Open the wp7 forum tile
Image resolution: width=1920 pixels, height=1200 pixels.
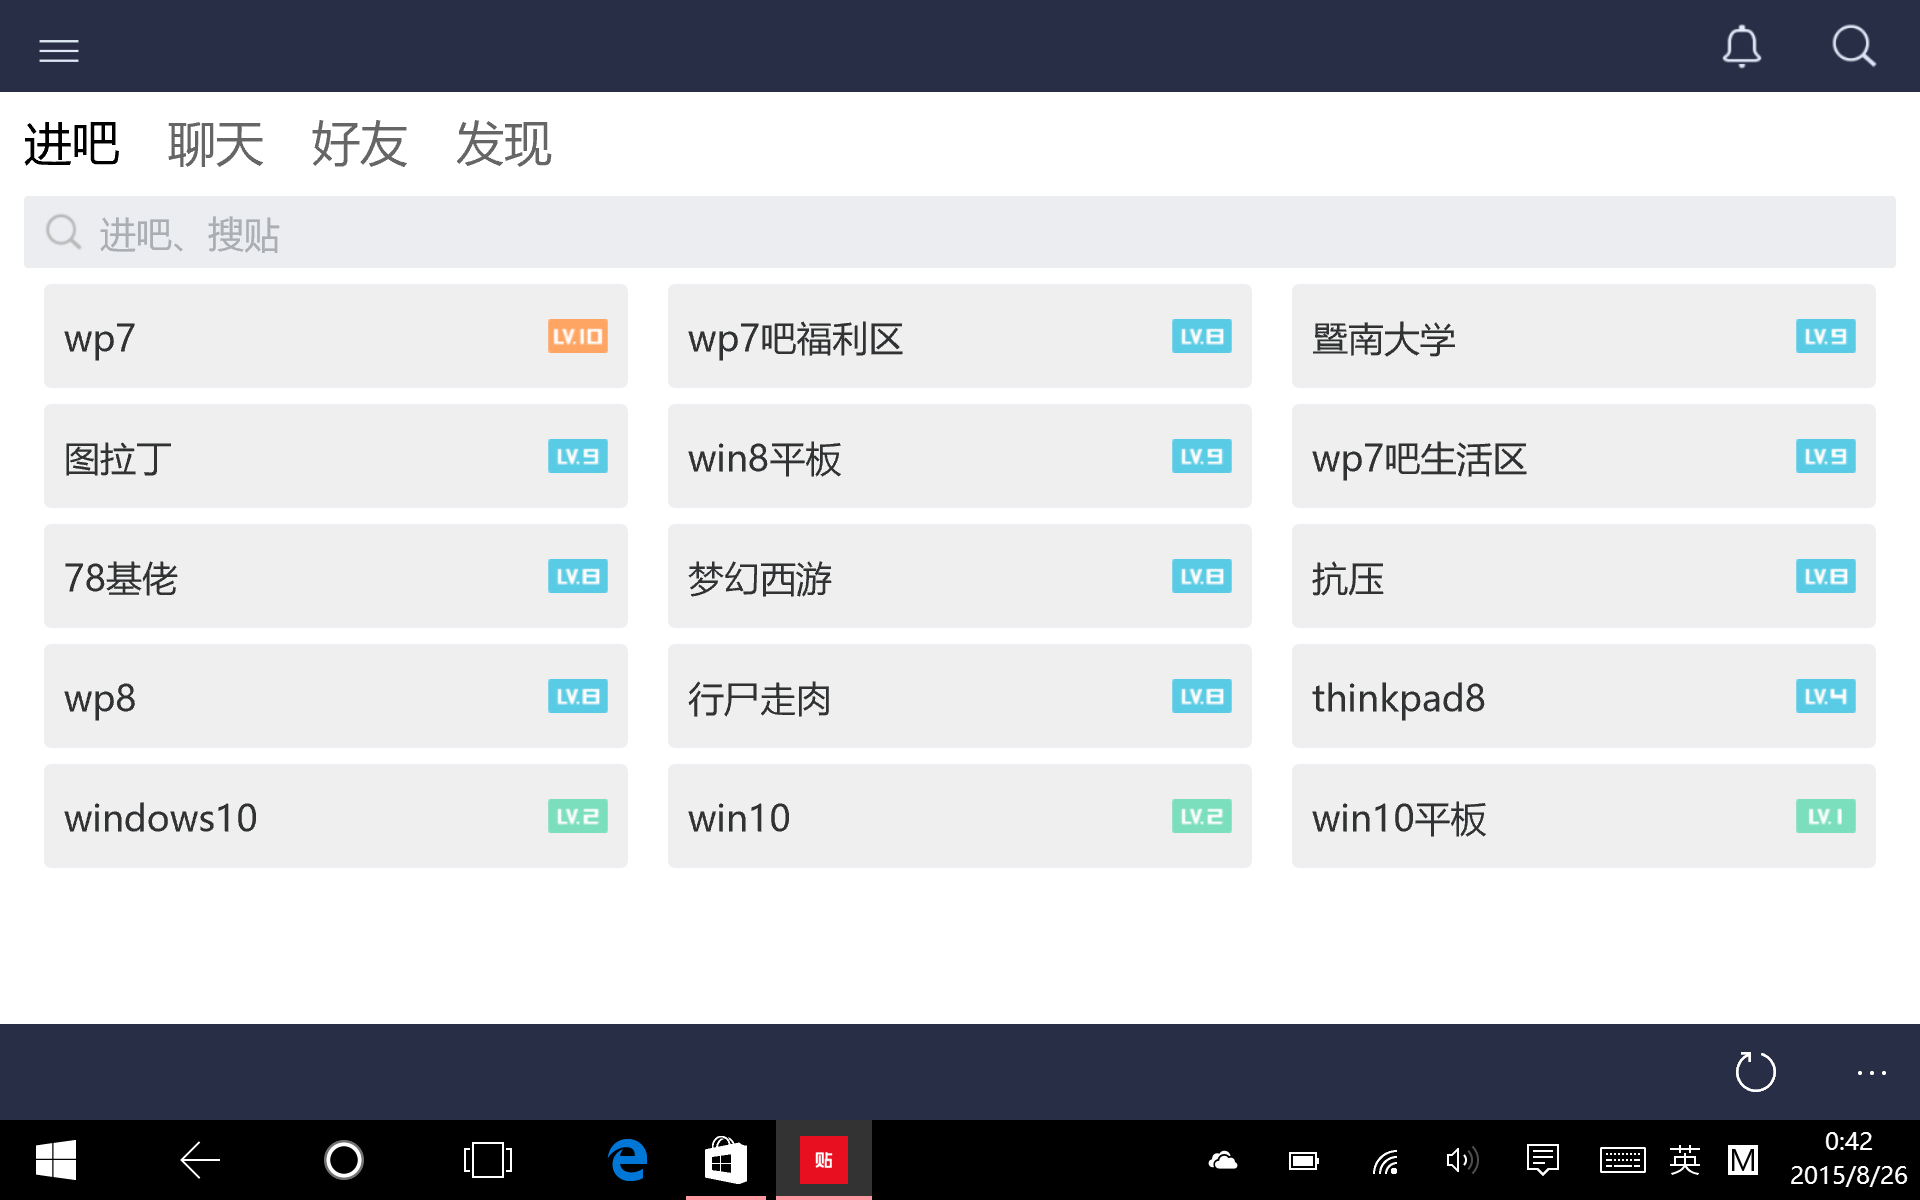pyautogui.click(x=335, y=337)
